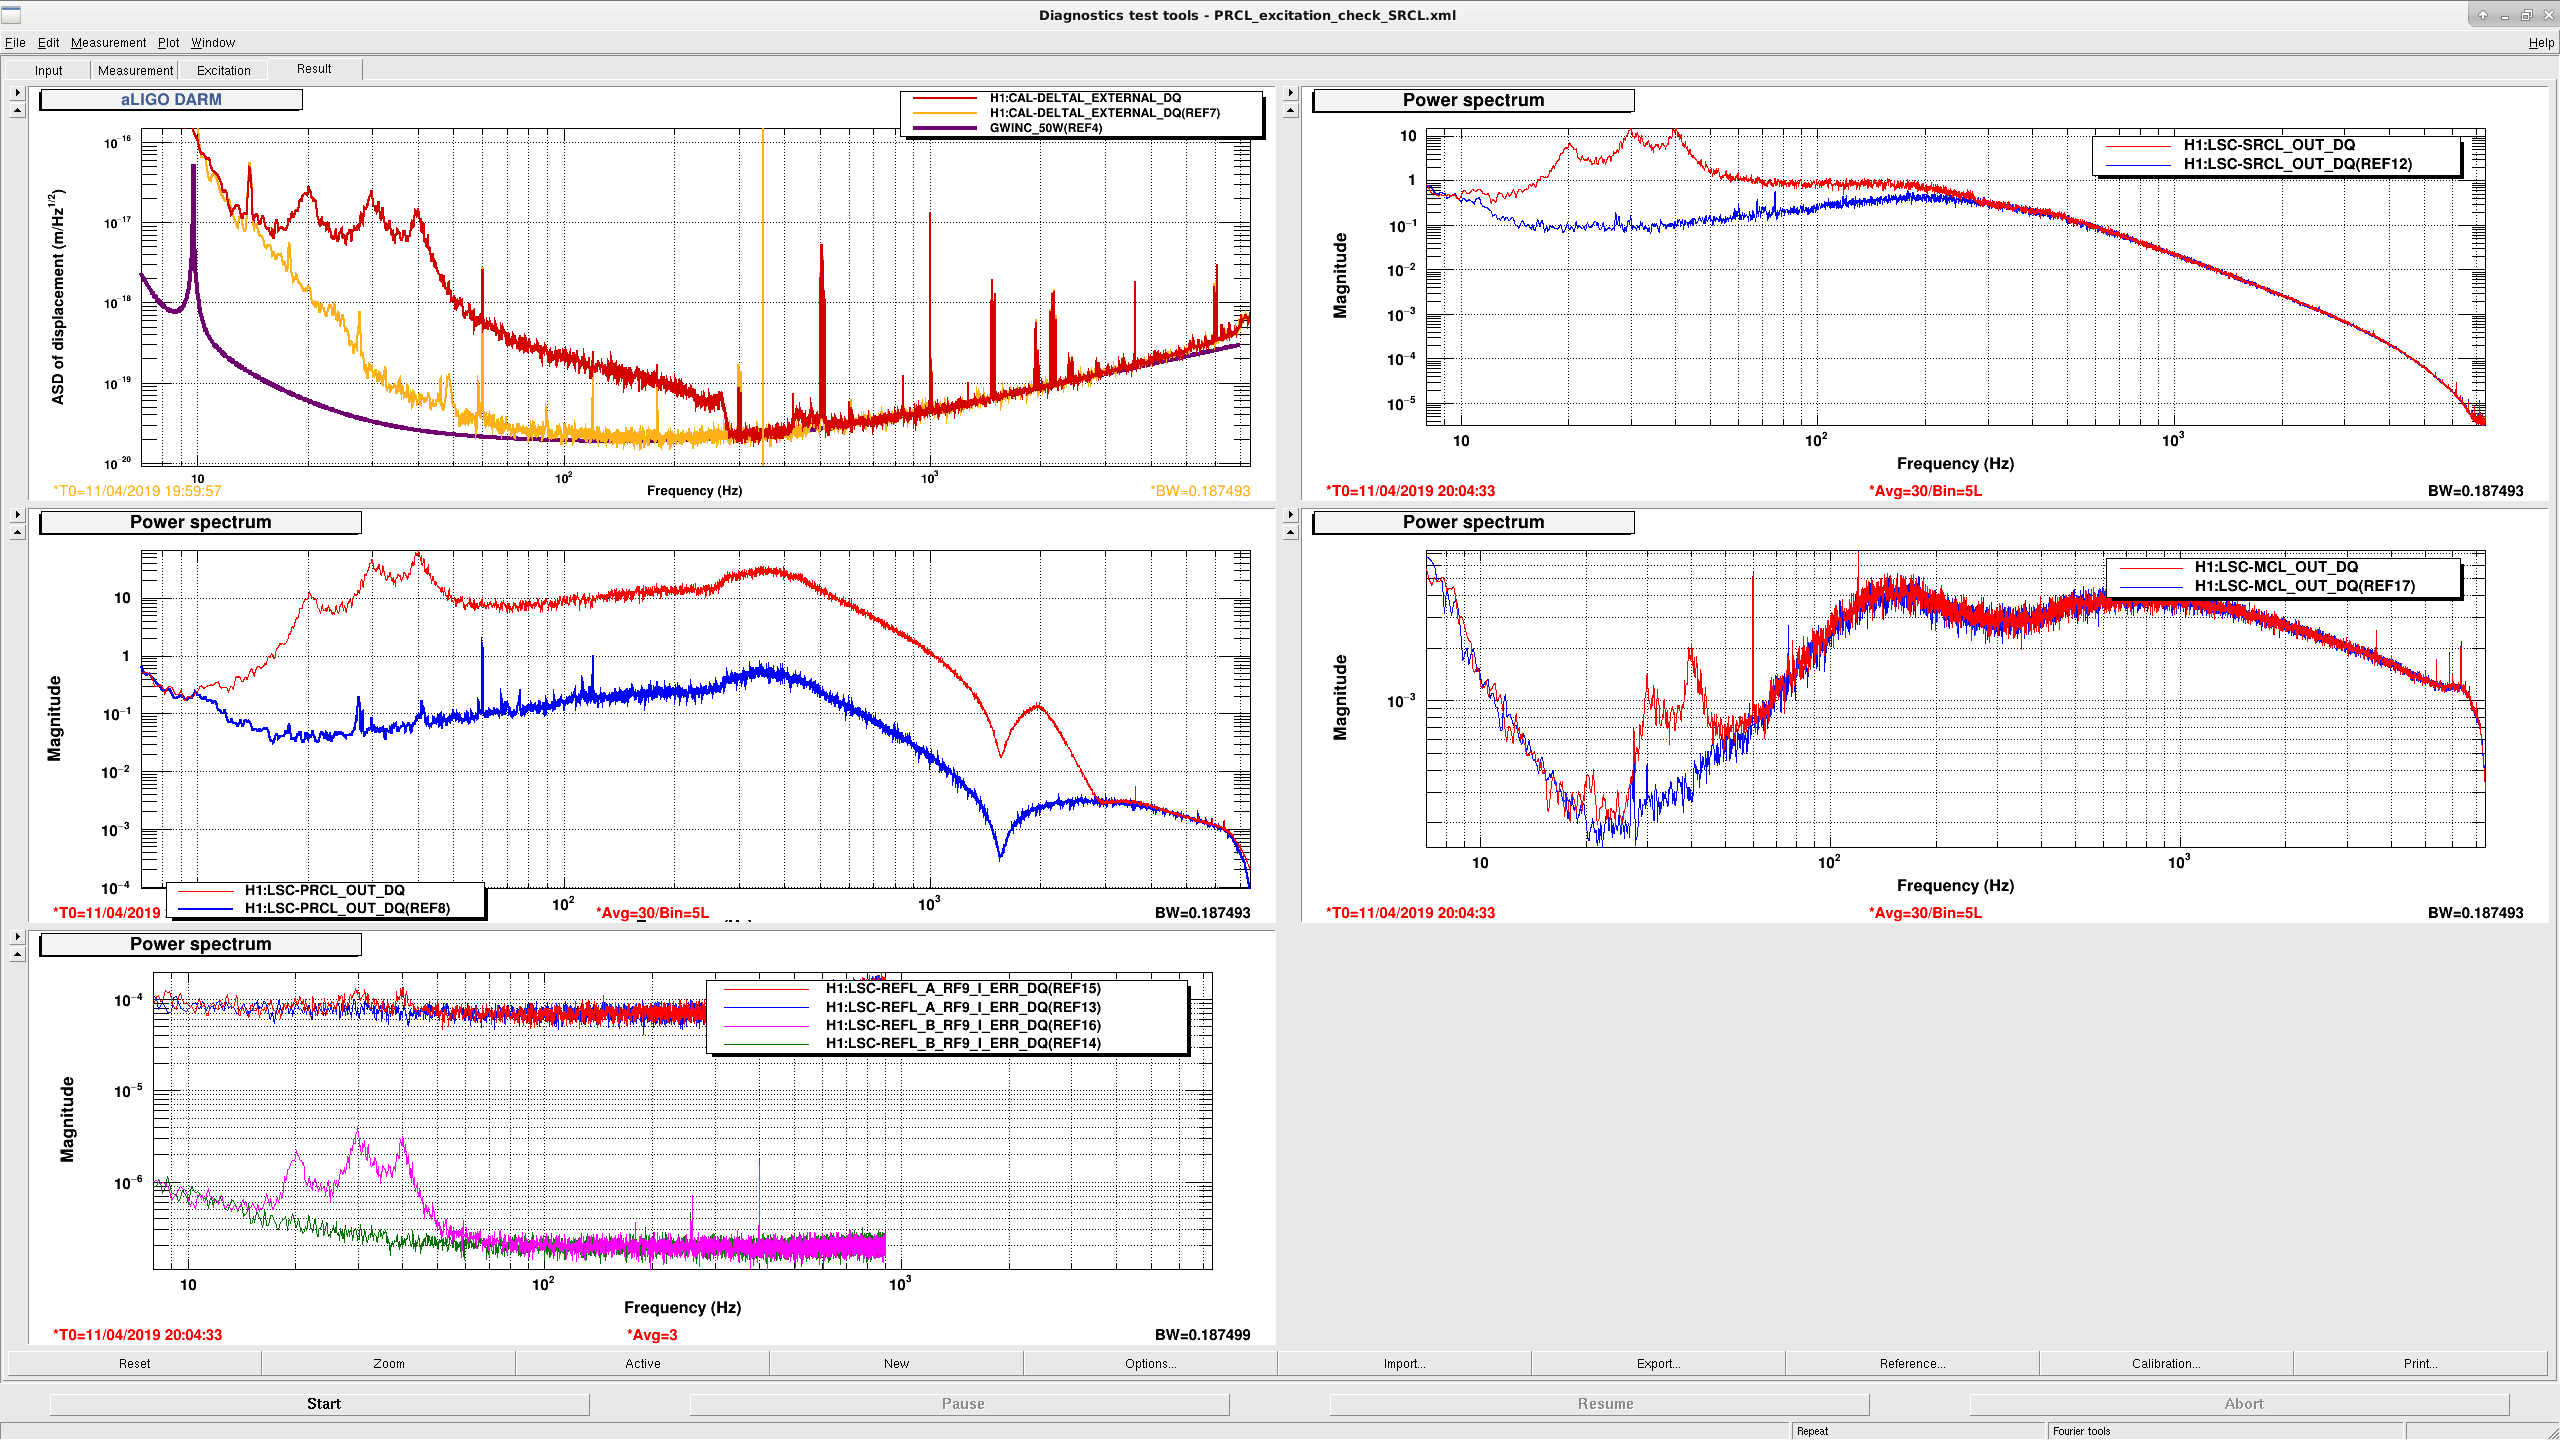The image size is (2560, 1440).
Task: Click right-arrow button beside aLIGO DARM plot
Action: 17,92
